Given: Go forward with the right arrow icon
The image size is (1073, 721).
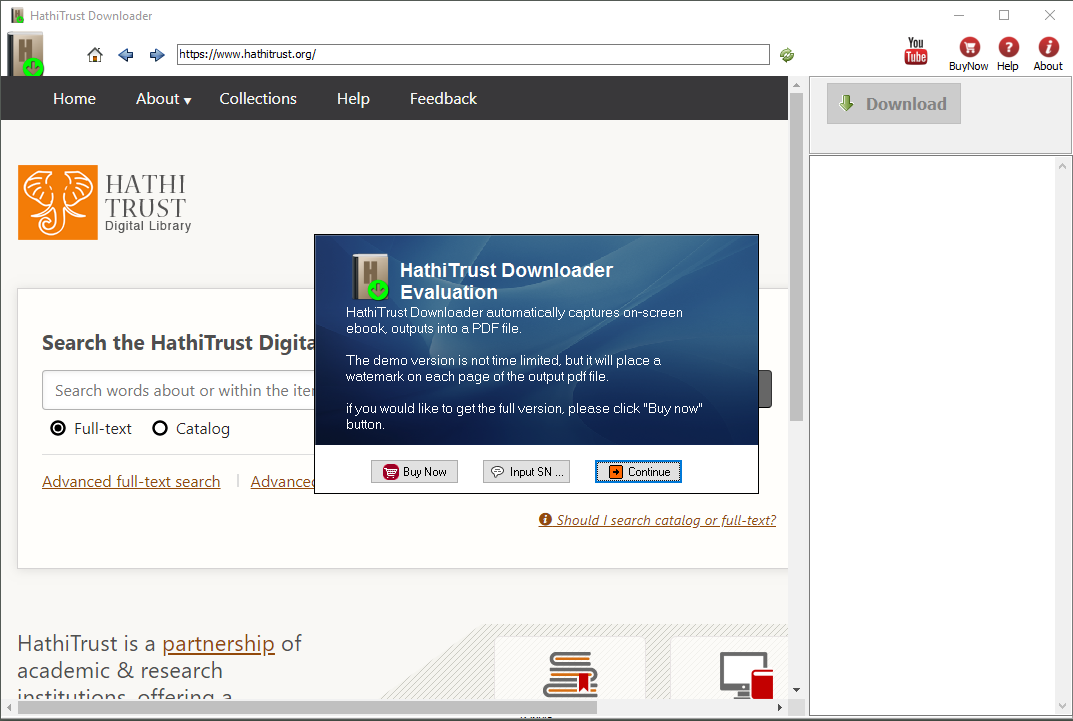Looking at the screenshot, I should [x=157, y=55].
